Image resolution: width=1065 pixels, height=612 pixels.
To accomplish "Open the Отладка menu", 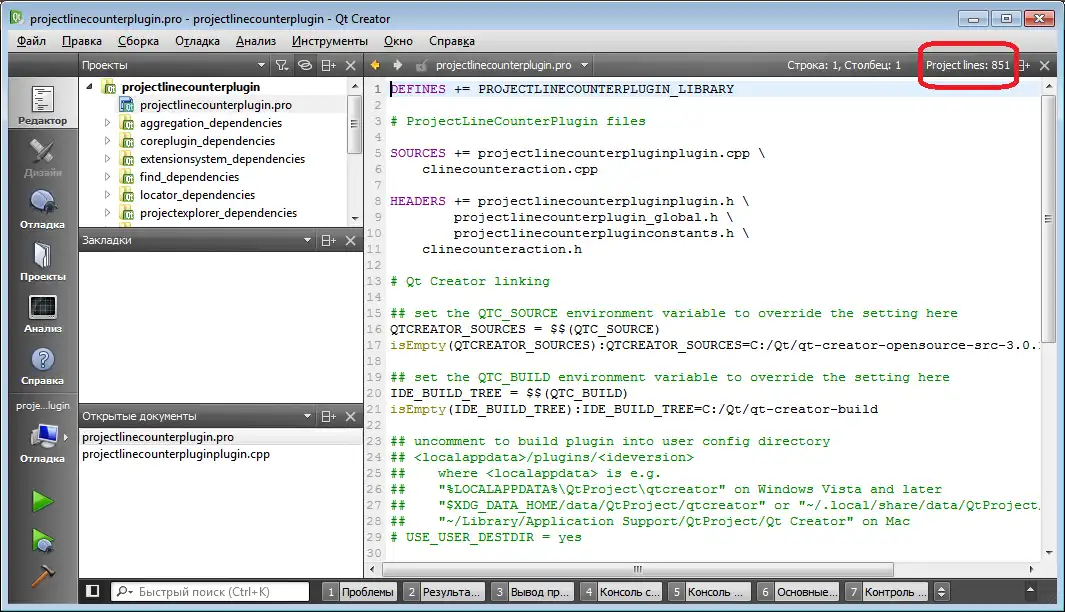I will (x=198, y=41).
